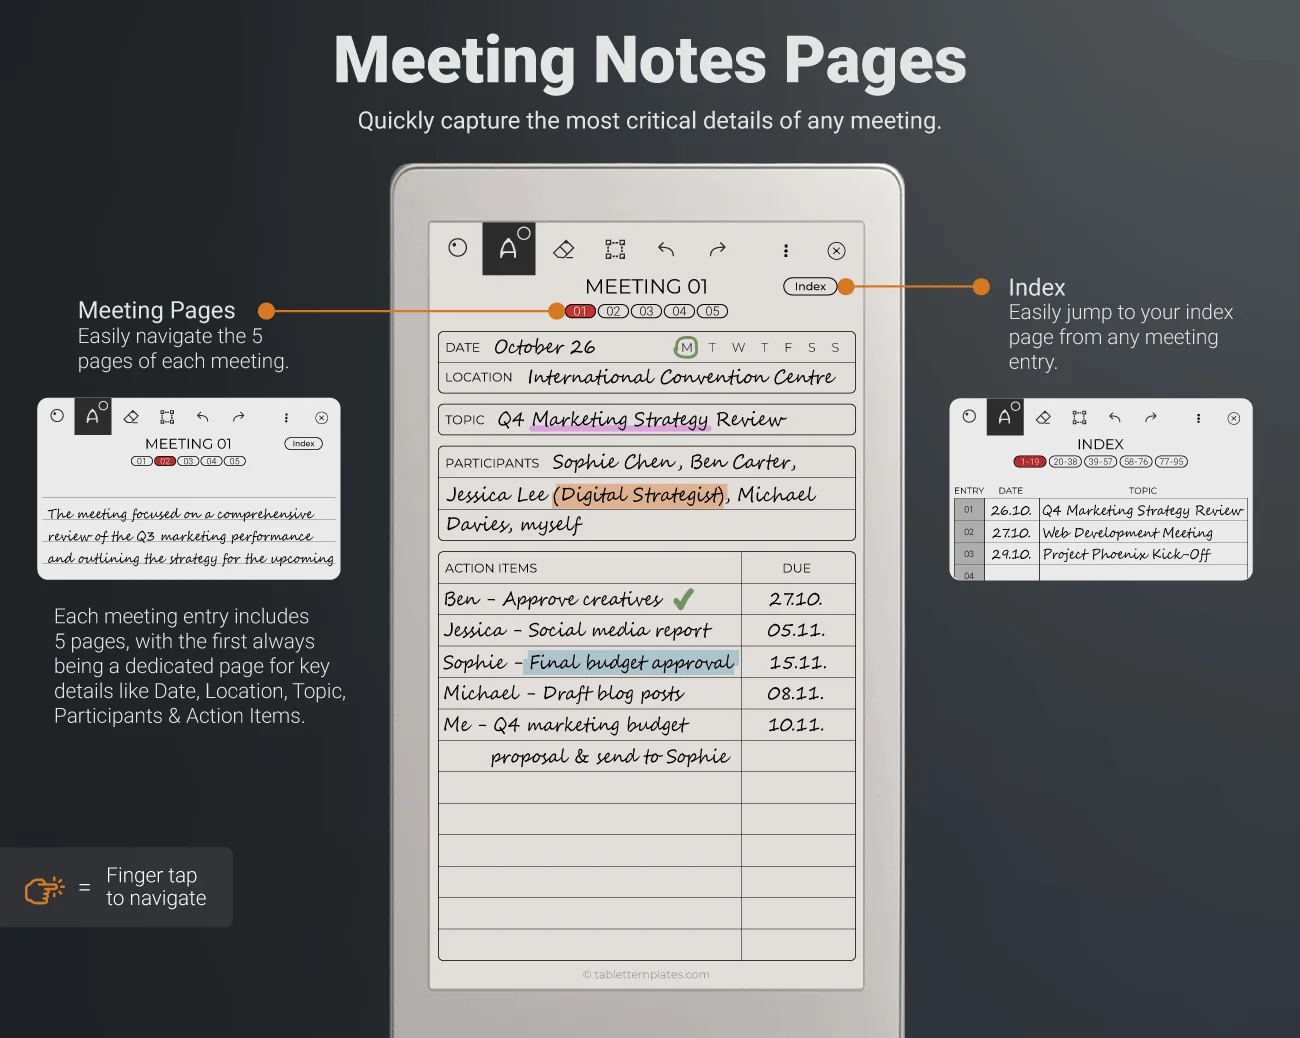Go to page 02 on the main tablet
The image size is (1300, 1038).
pos(614,311)
